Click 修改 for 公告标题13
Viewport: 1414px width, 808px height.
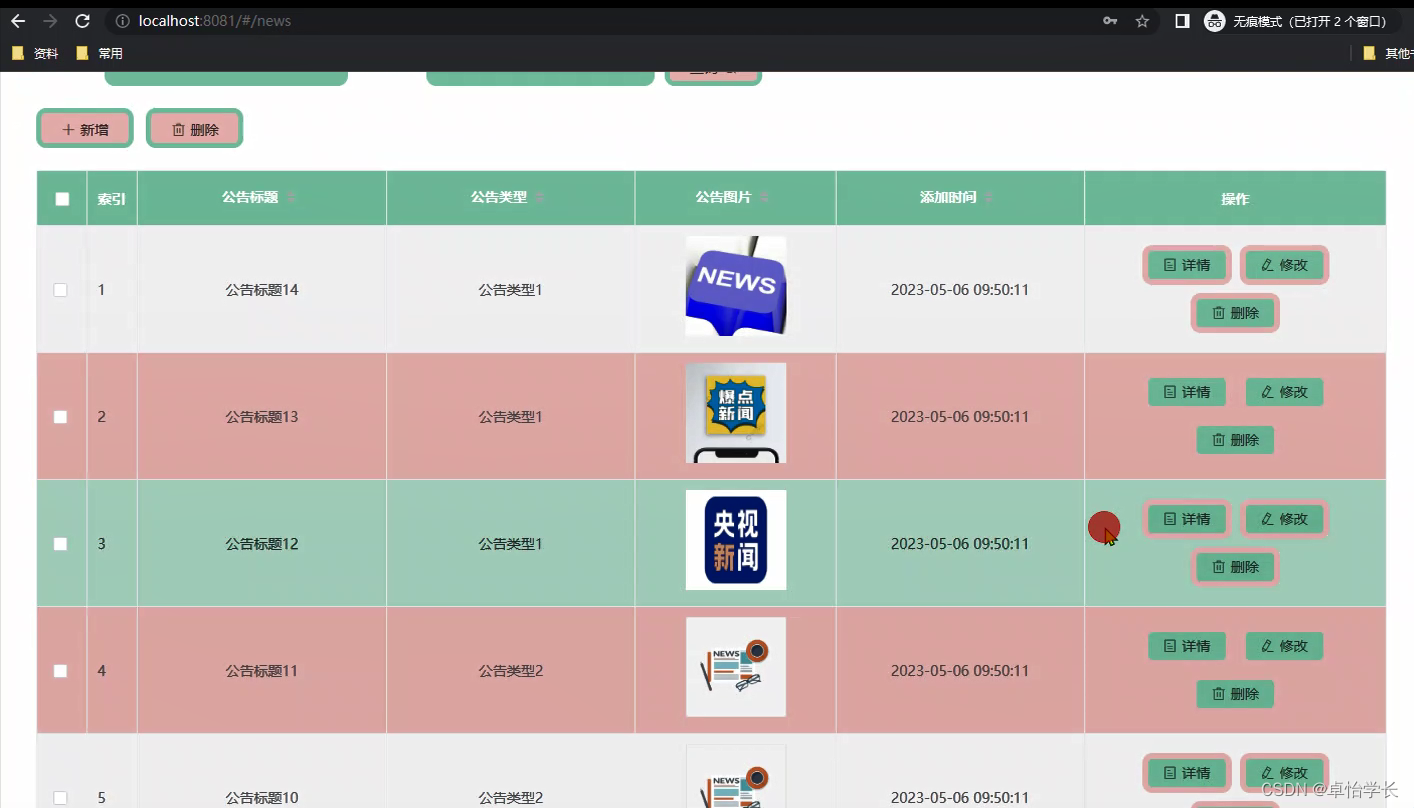[x=1285, y=392]
